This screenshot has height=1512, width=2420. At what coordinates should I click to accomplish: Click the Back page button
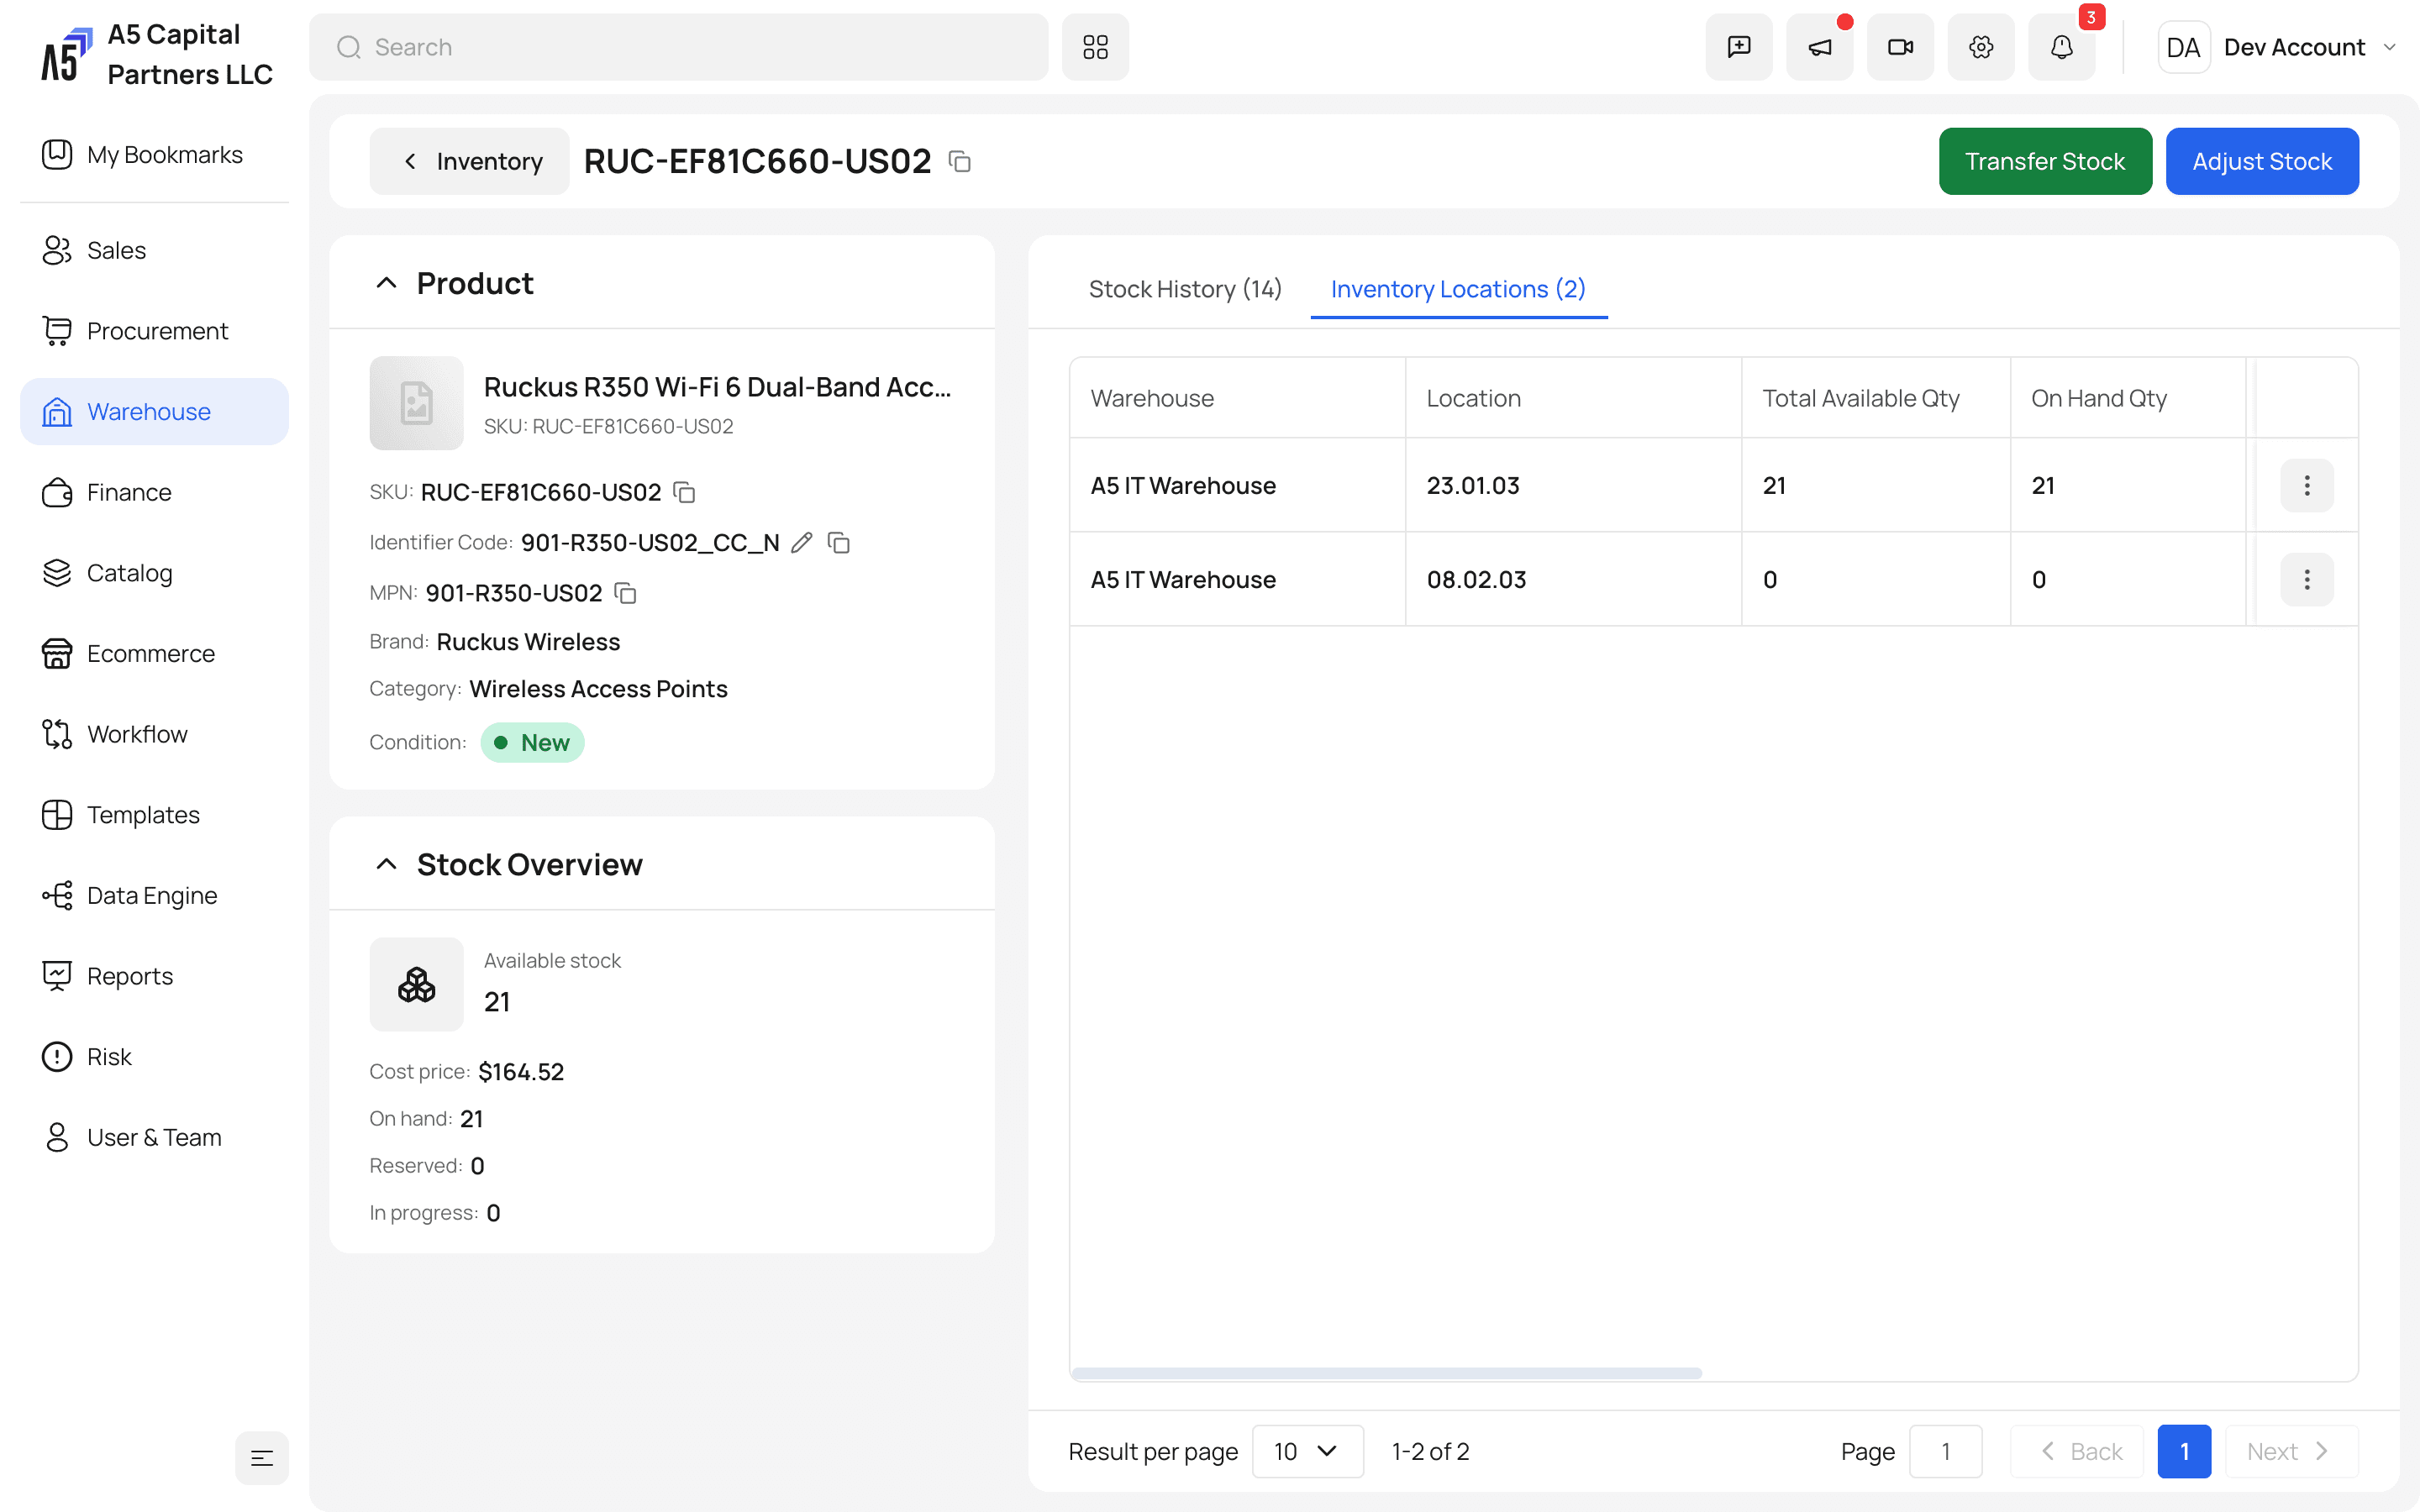coord(2077,1451)
